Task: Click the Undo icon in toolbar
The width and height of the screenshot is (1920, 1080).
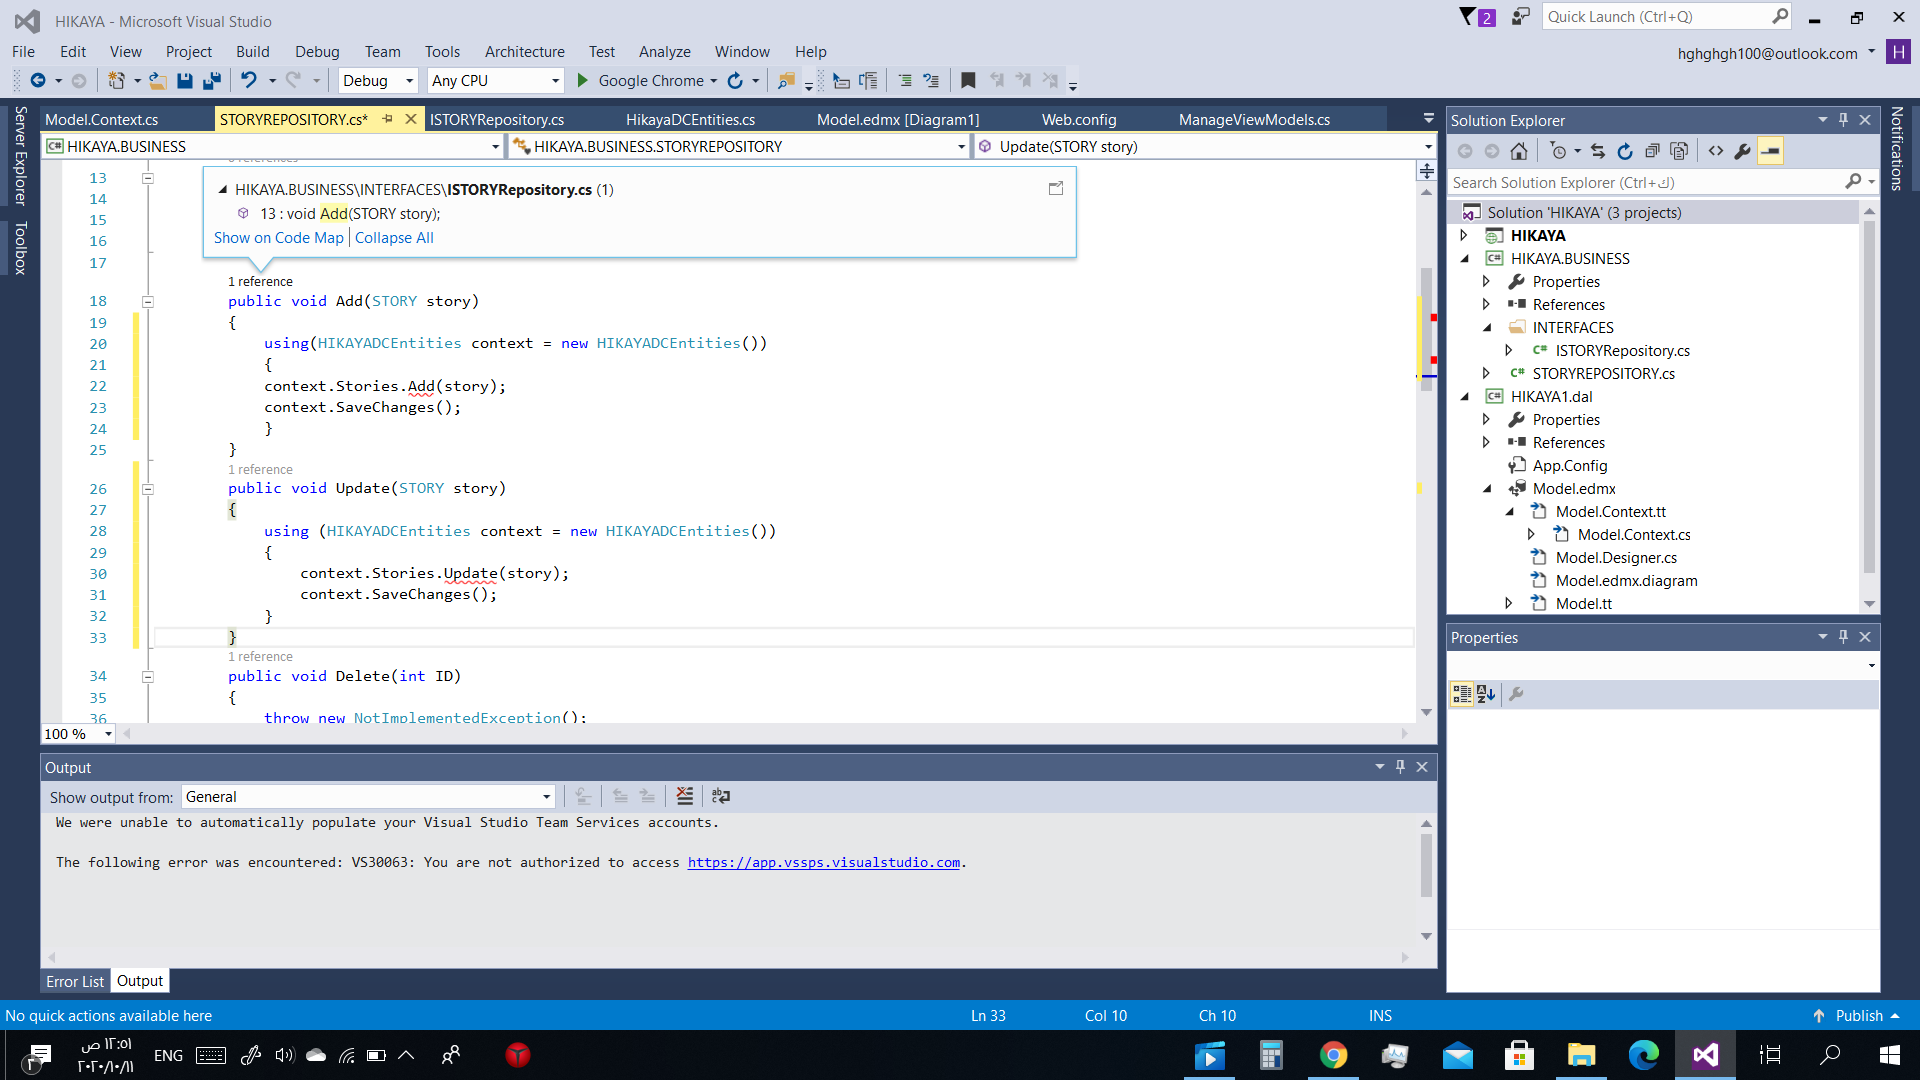Action: [x=249, y=81]
